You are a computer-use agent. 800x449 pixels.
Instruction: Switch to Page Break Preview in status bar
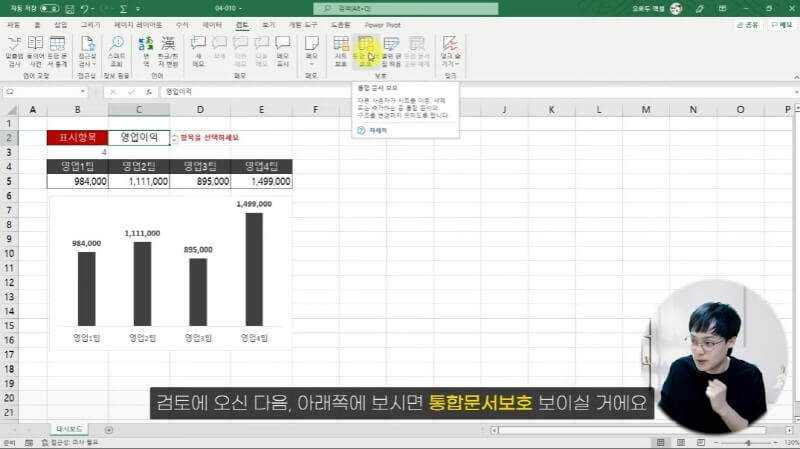701,442
